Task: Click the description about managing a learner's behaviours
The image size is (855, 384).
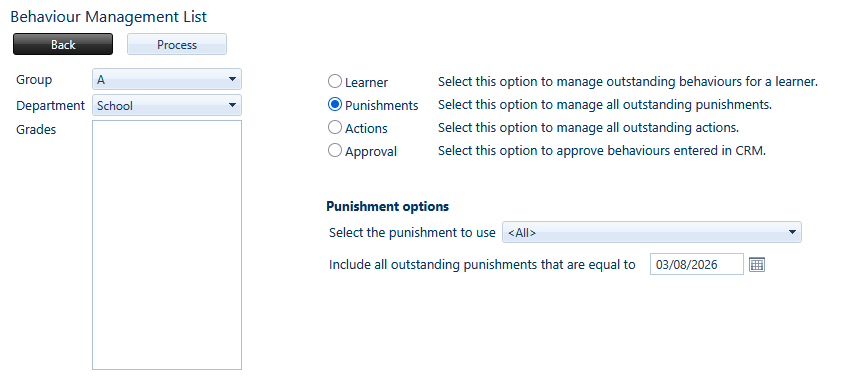Action: (x=628, y=82)
